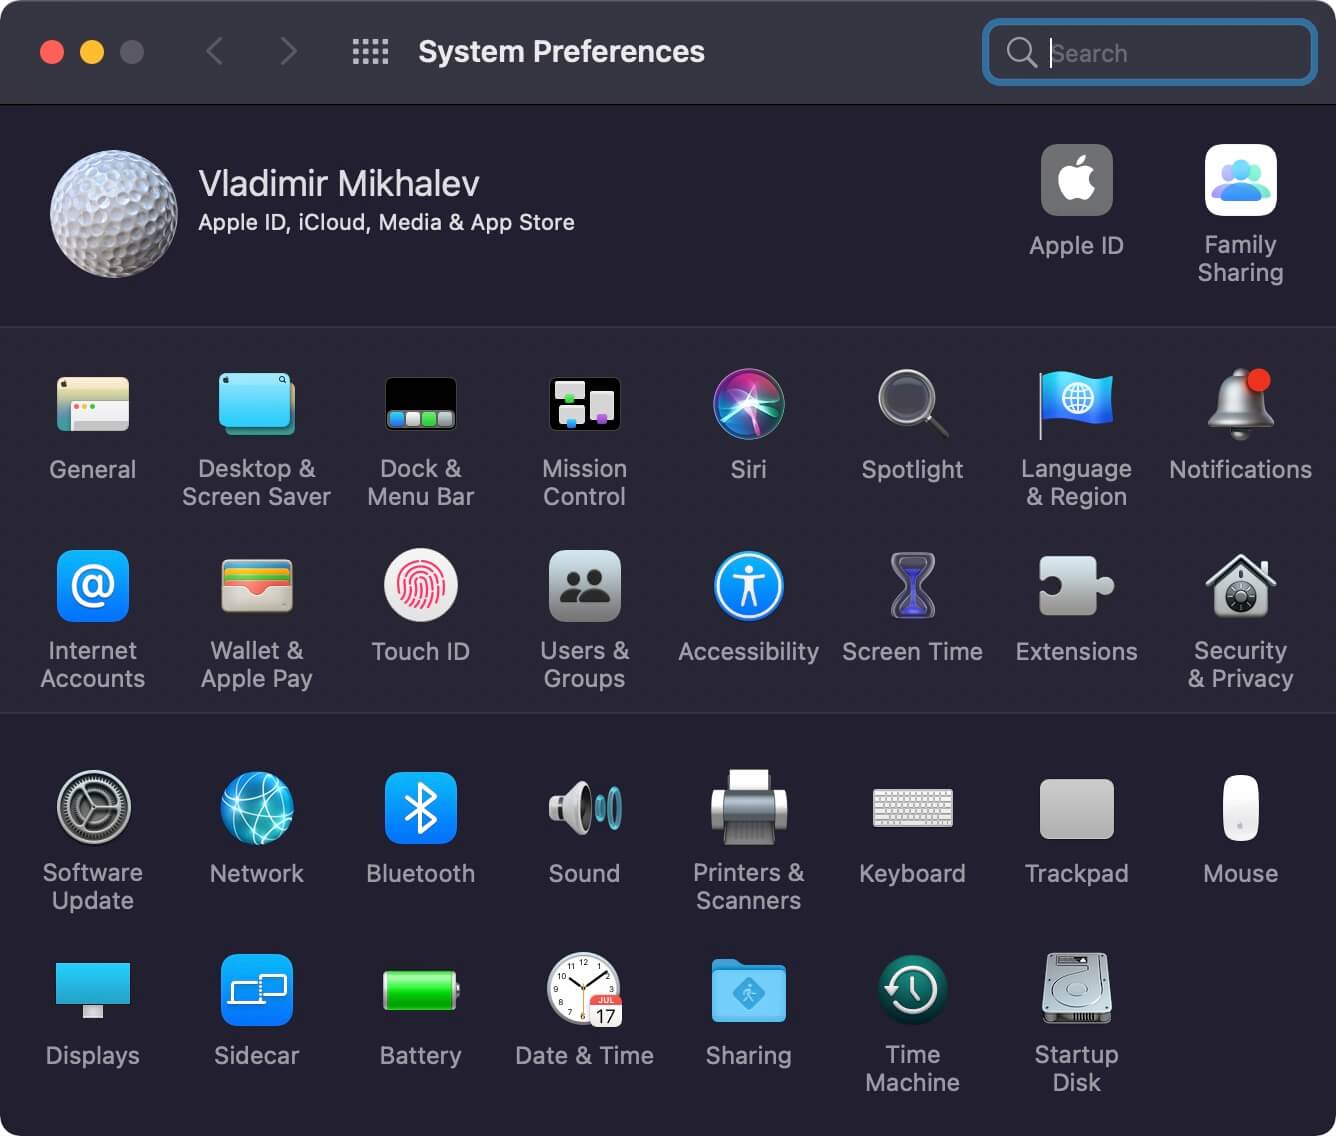Go back with the left chevron
1336x1136 pixels.
click(214, 51)
